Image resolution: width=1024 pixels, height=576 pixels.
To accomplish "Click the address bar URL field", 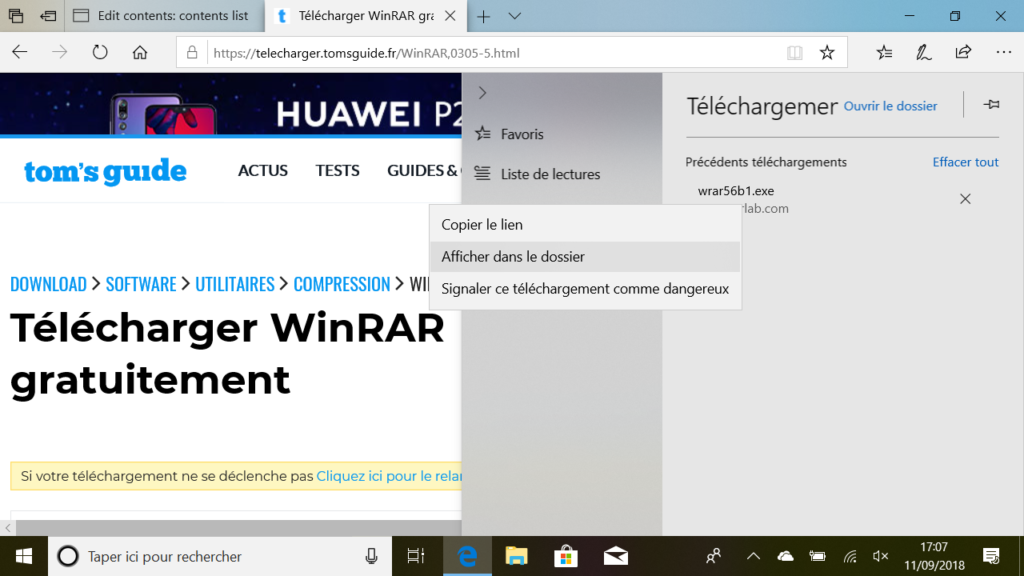I will tap(496, 53).
